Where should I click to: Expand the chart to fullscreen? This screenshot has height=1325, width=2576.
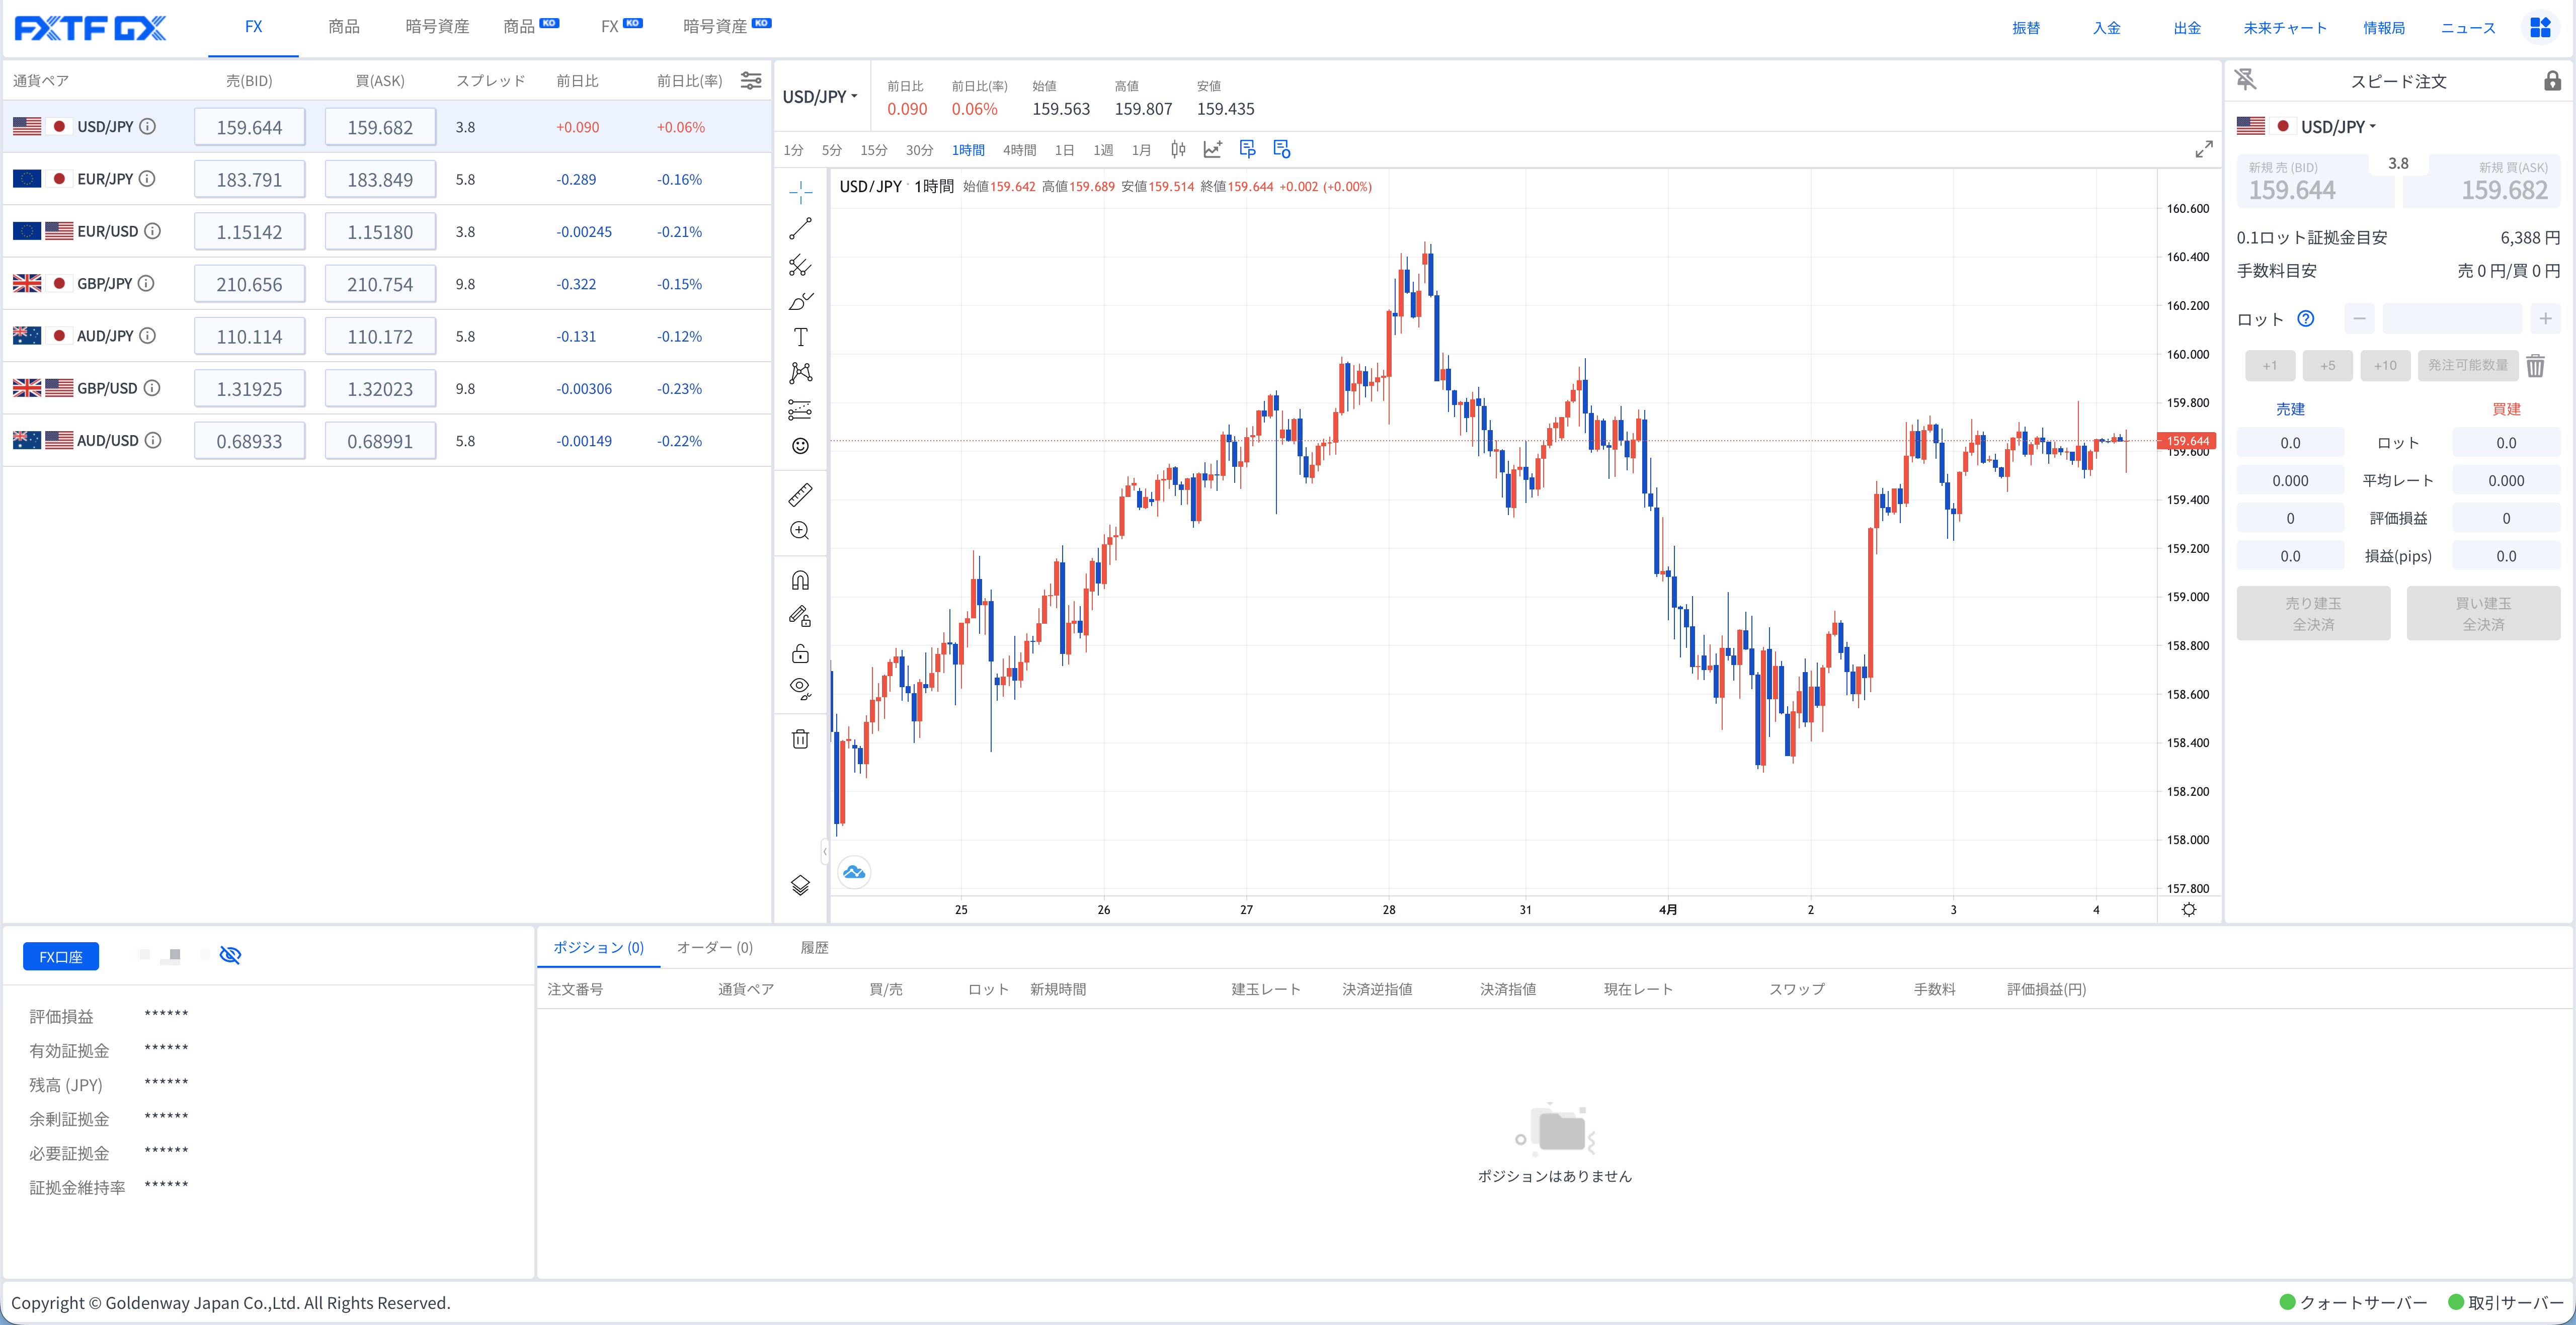click(x=2203, y=149)
